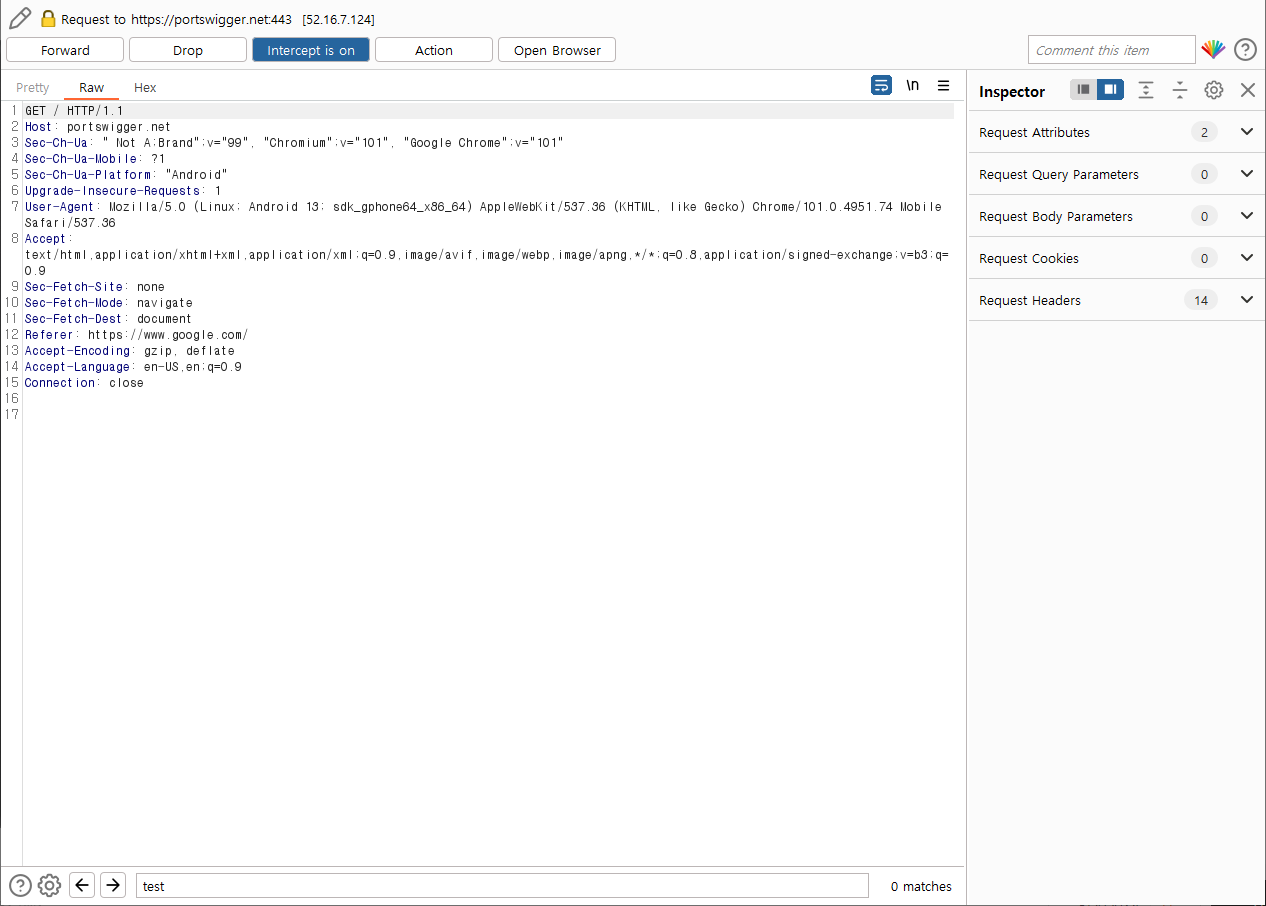The height and width of the screenshot is (906, 1266).
Task: Click the Sec-Fetch-Dest: document line
Action: tap(108, 319)
